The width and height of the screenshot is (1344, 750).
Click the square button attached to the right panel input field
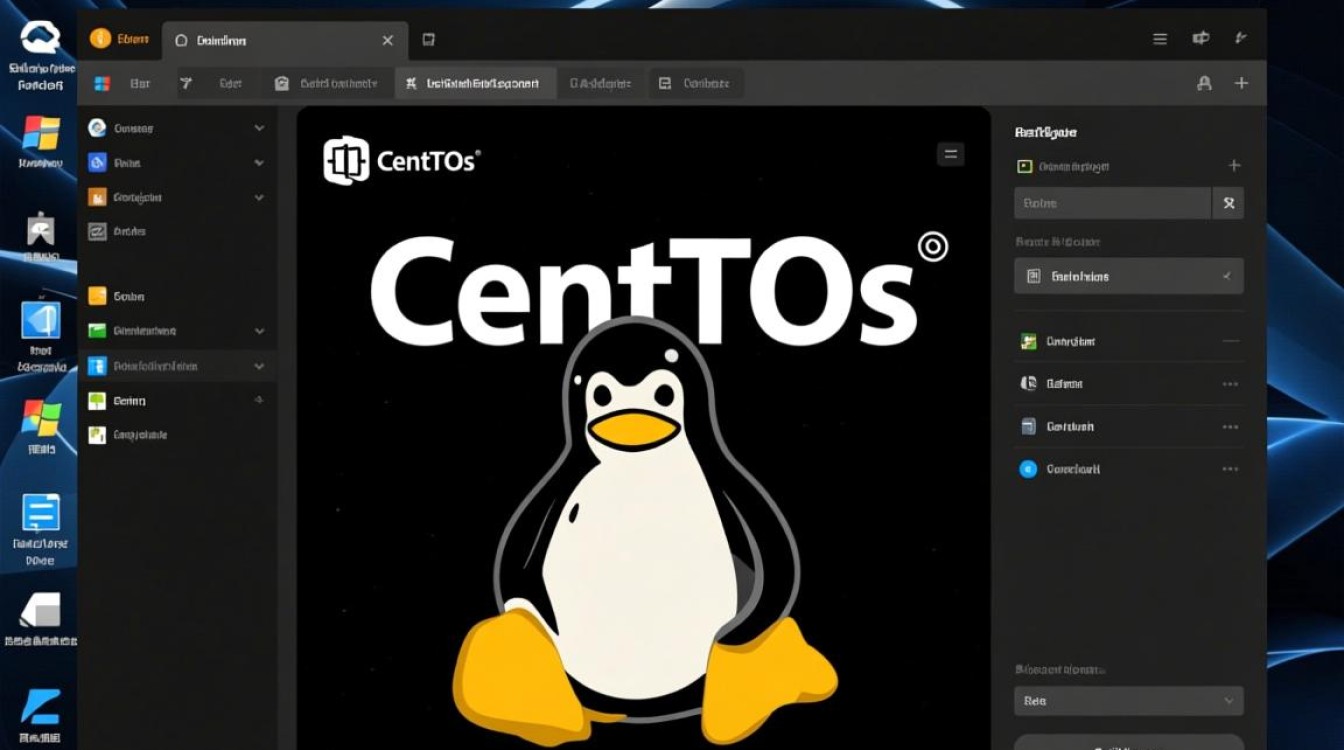click(x=1229, y=203)
